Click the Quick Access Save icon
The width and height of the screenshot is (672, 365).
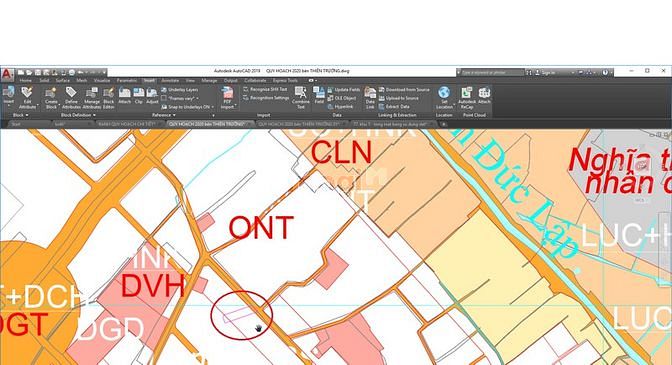(x=38, y=72)
